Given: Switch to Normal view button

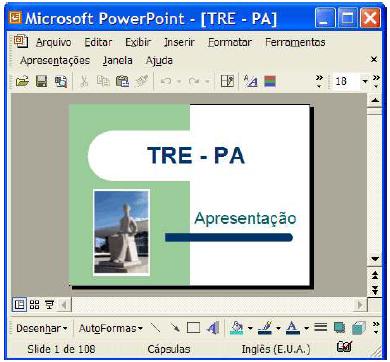Looking at the screenshot, I should (x=19, y=305).
